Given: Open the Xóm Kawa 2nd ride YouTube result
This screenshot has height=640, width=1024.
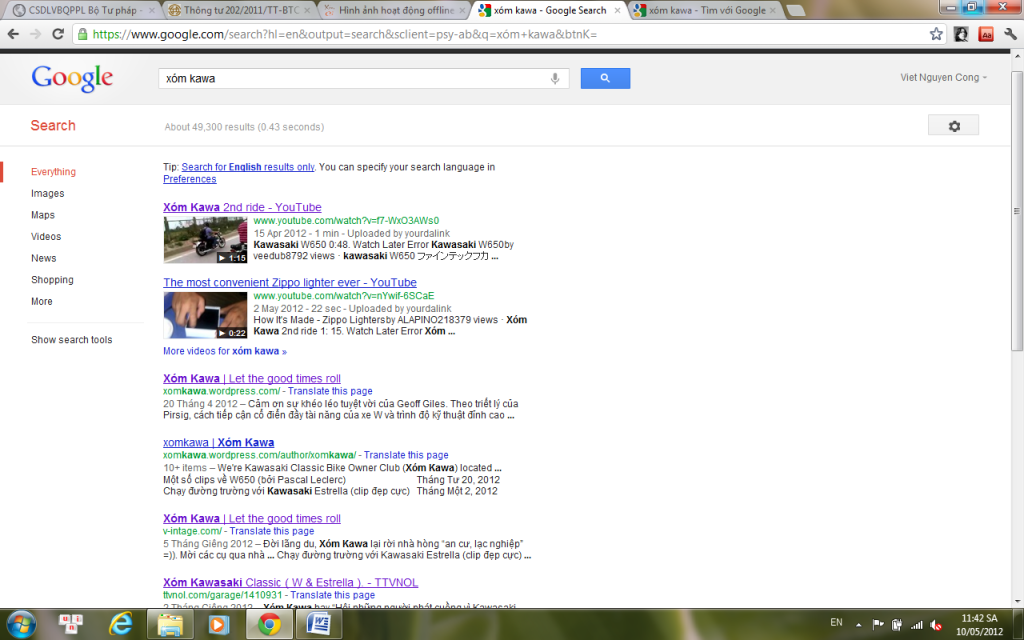Looking at the screenshot, I should coord(242,207).
